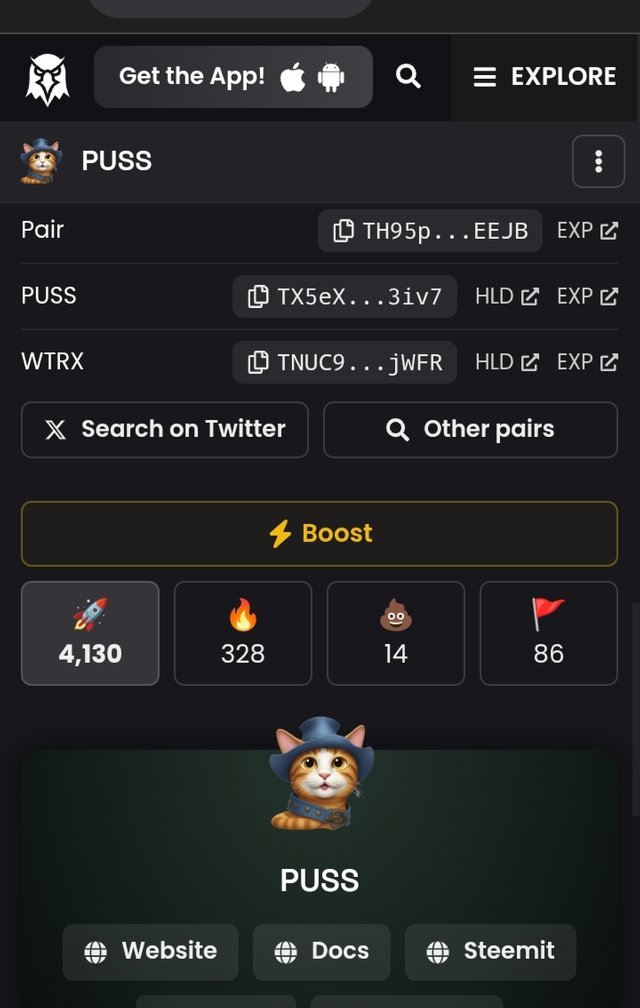The height and width of the screenshot is (1008, 640).
Task: Click the yellow Boost button
Action: point(319,534)
